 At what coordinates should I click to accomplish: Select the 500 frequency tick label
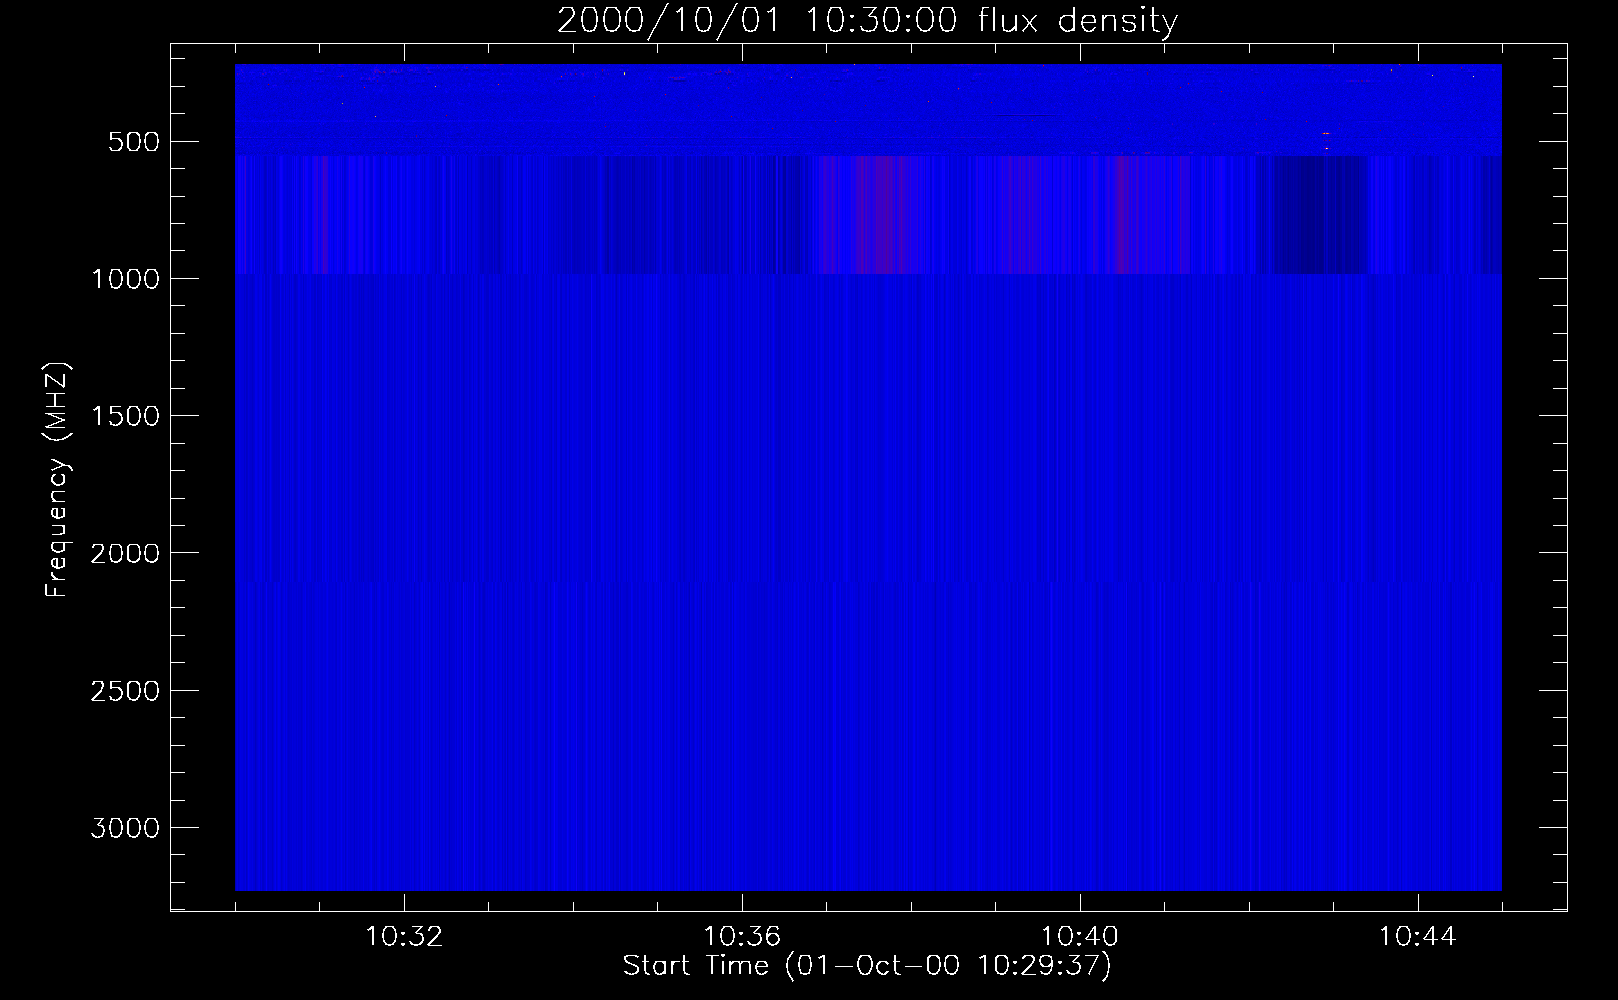(134, 142)
